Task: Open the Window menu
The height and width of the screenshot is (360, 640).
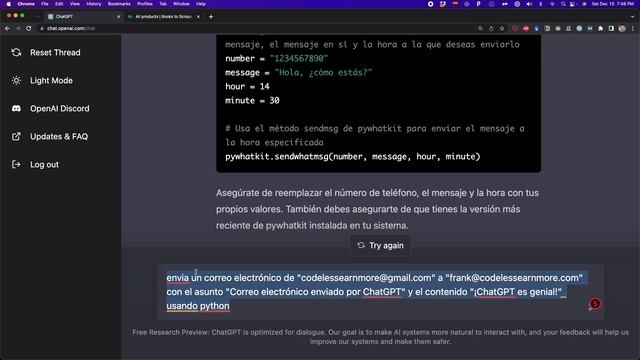Action: click(x=181, y=4)
